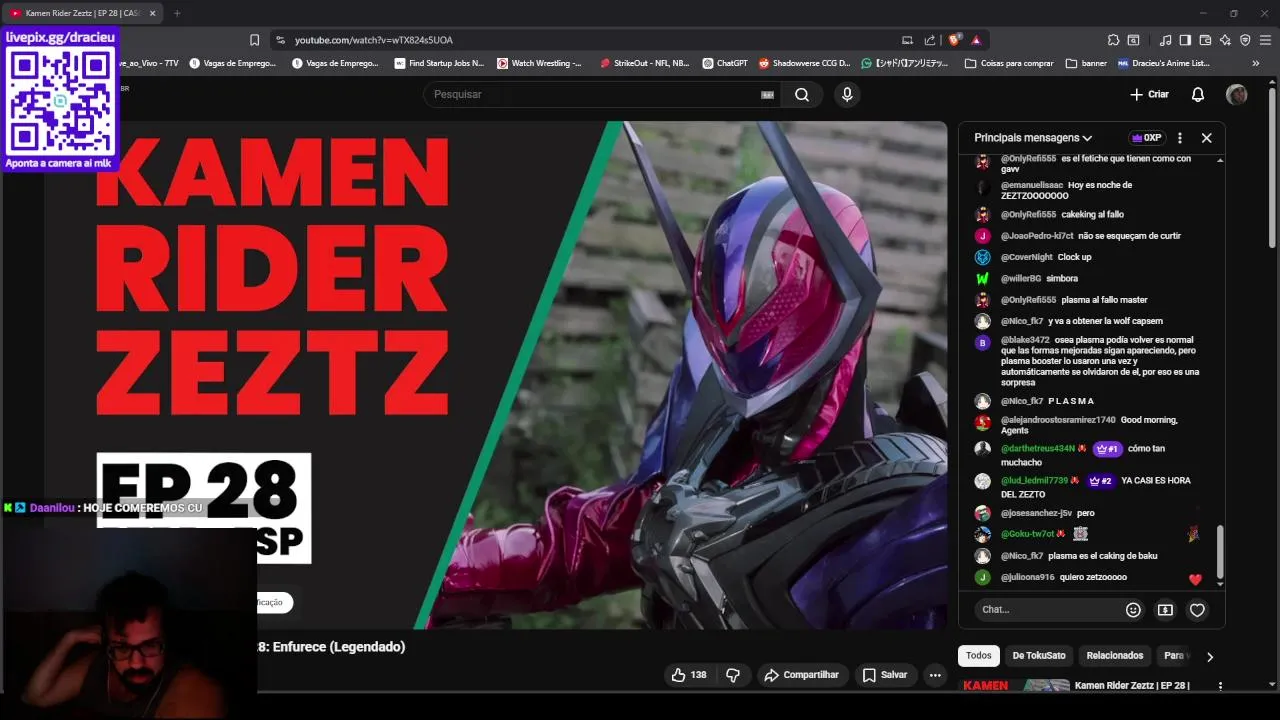Image resolution: width=1280 pixels, height=720 pixels.
Task: Click username @darthetreus434N in chat
Action: click(x=1038, y=449)
